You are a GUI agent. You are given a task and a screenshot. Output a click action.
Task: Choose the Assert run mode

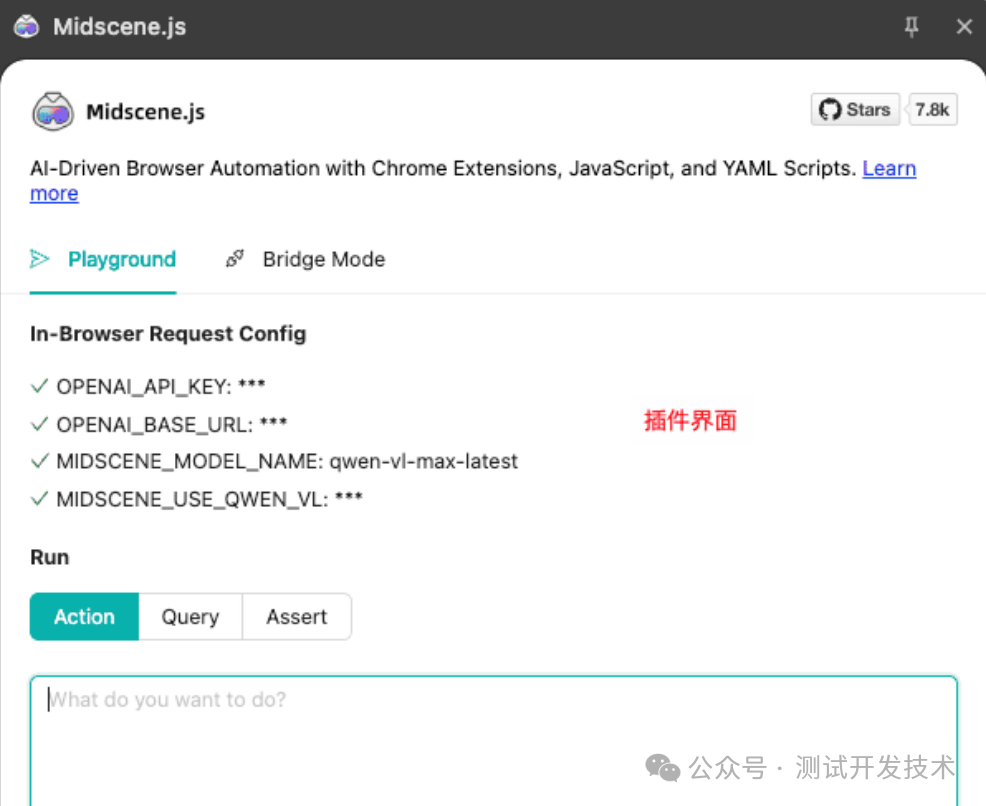[296, 617]
